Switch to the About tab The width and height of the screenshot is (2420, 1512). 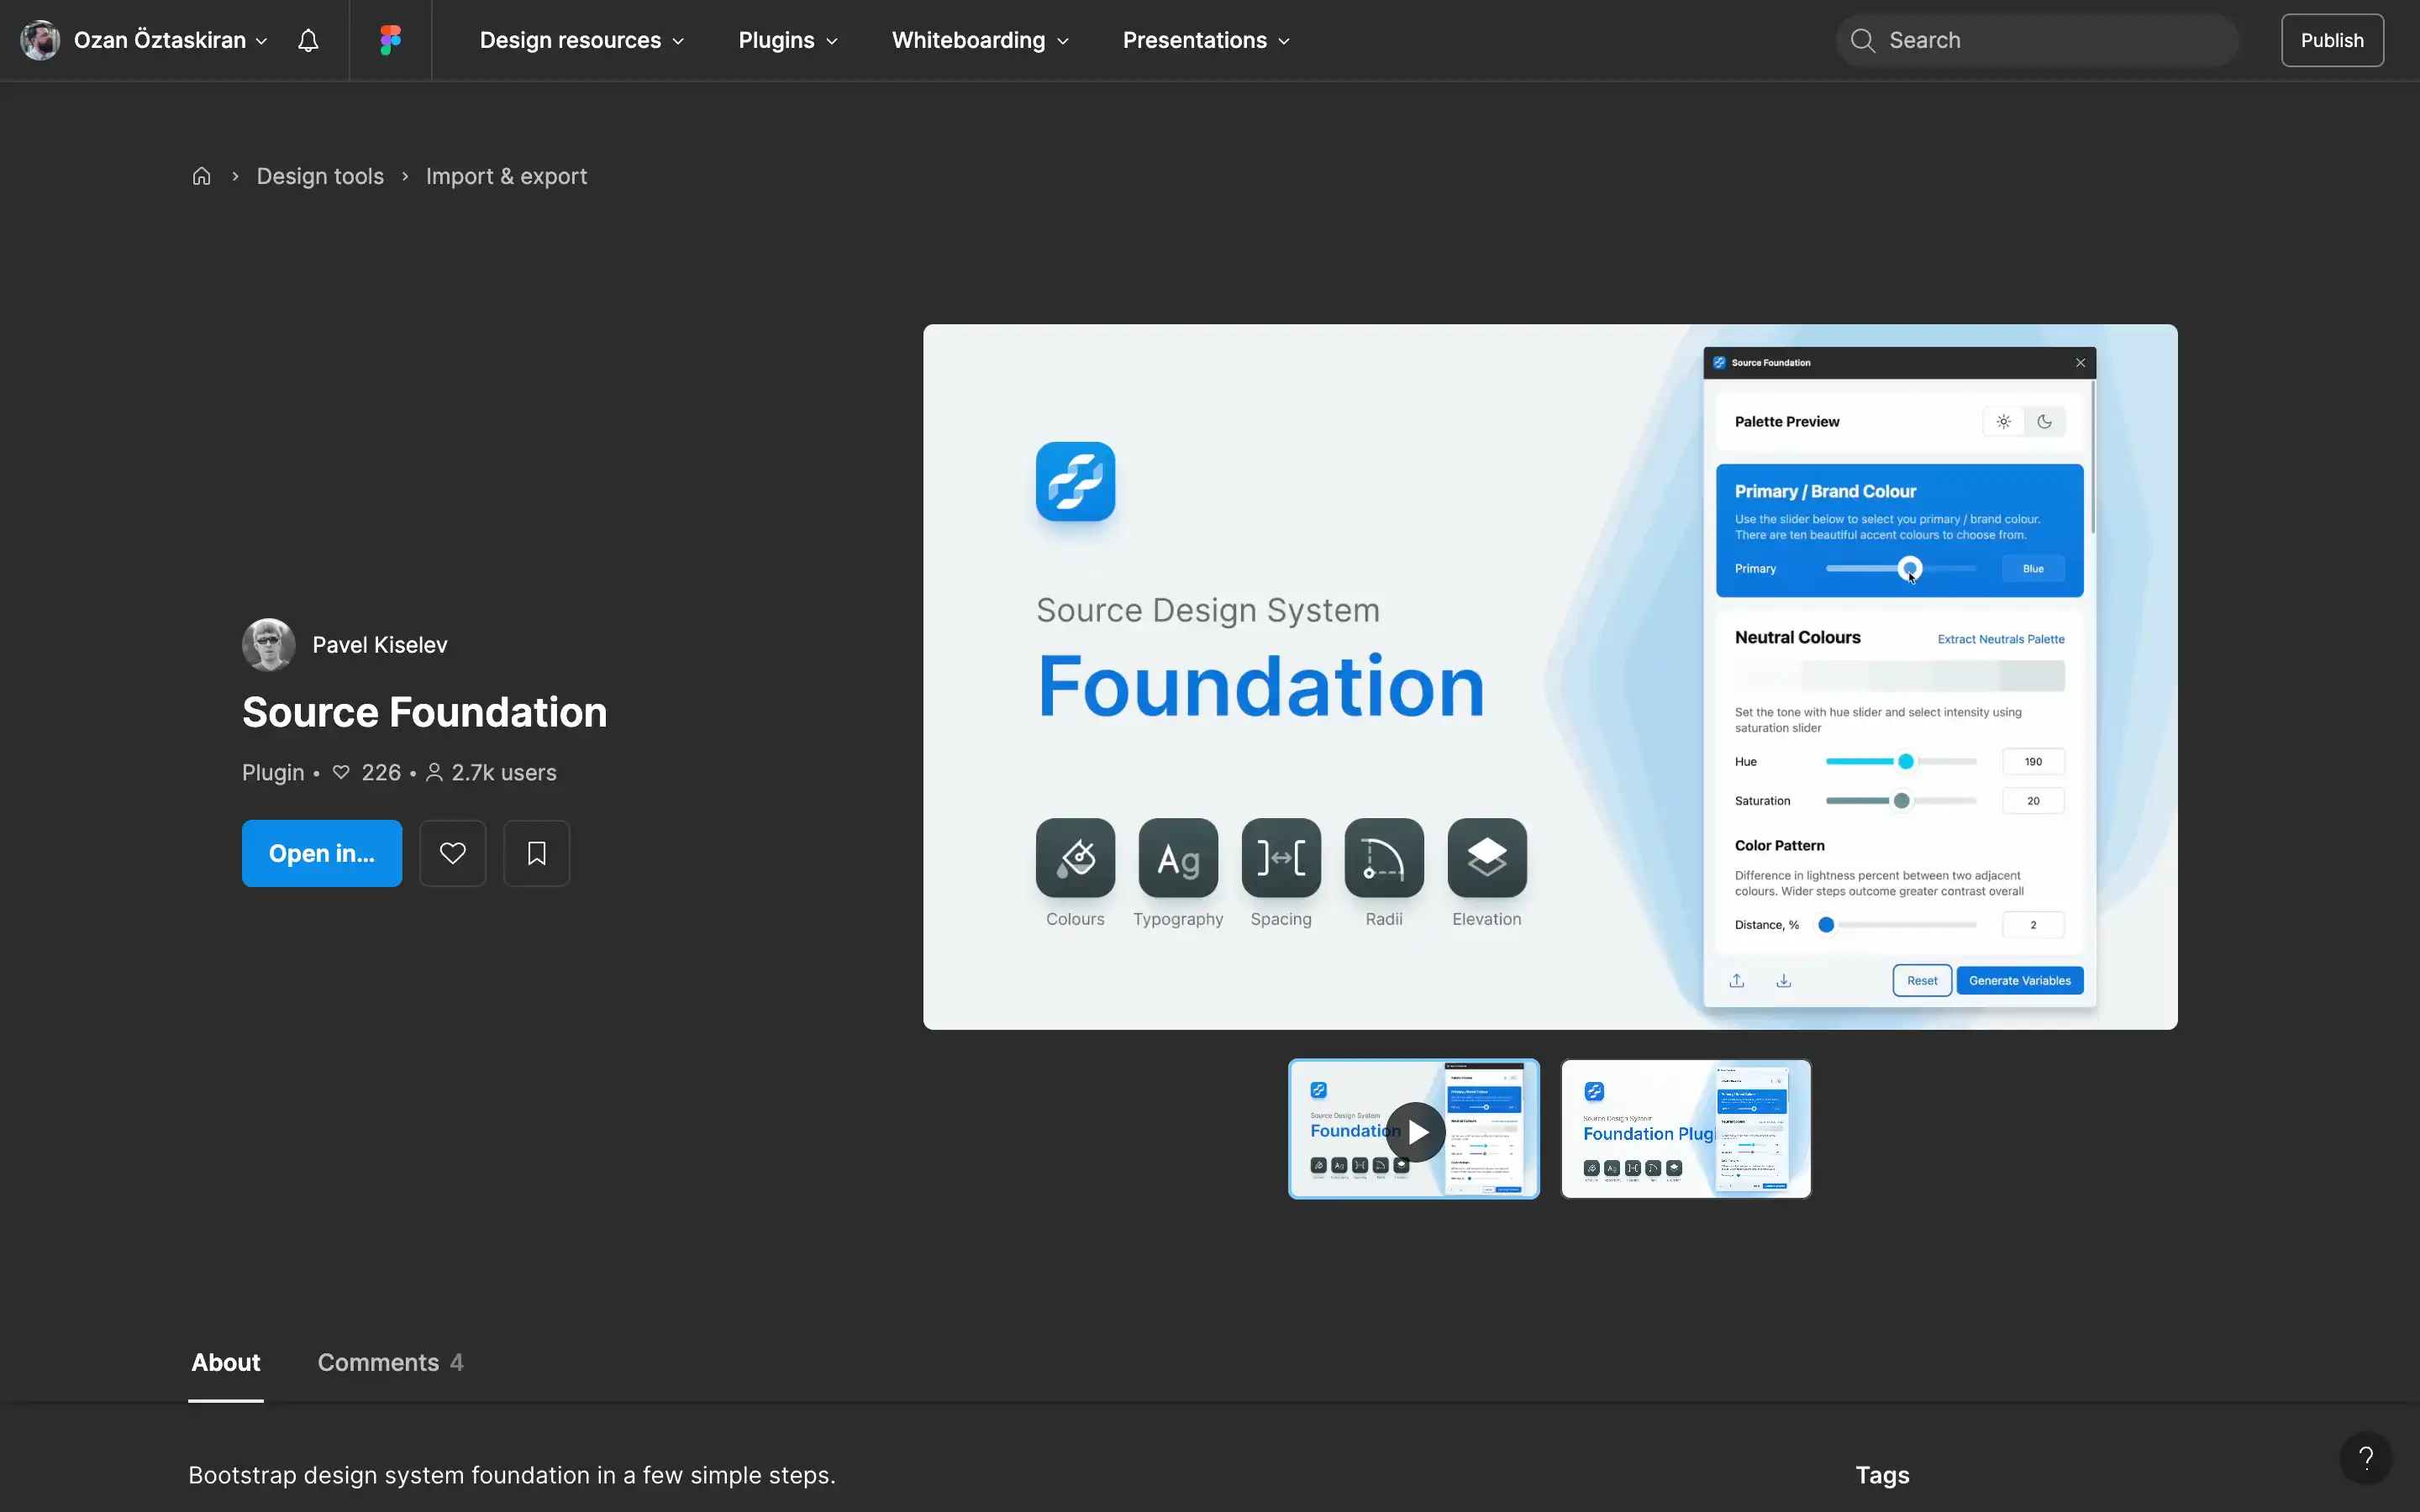pos(226,1362)
